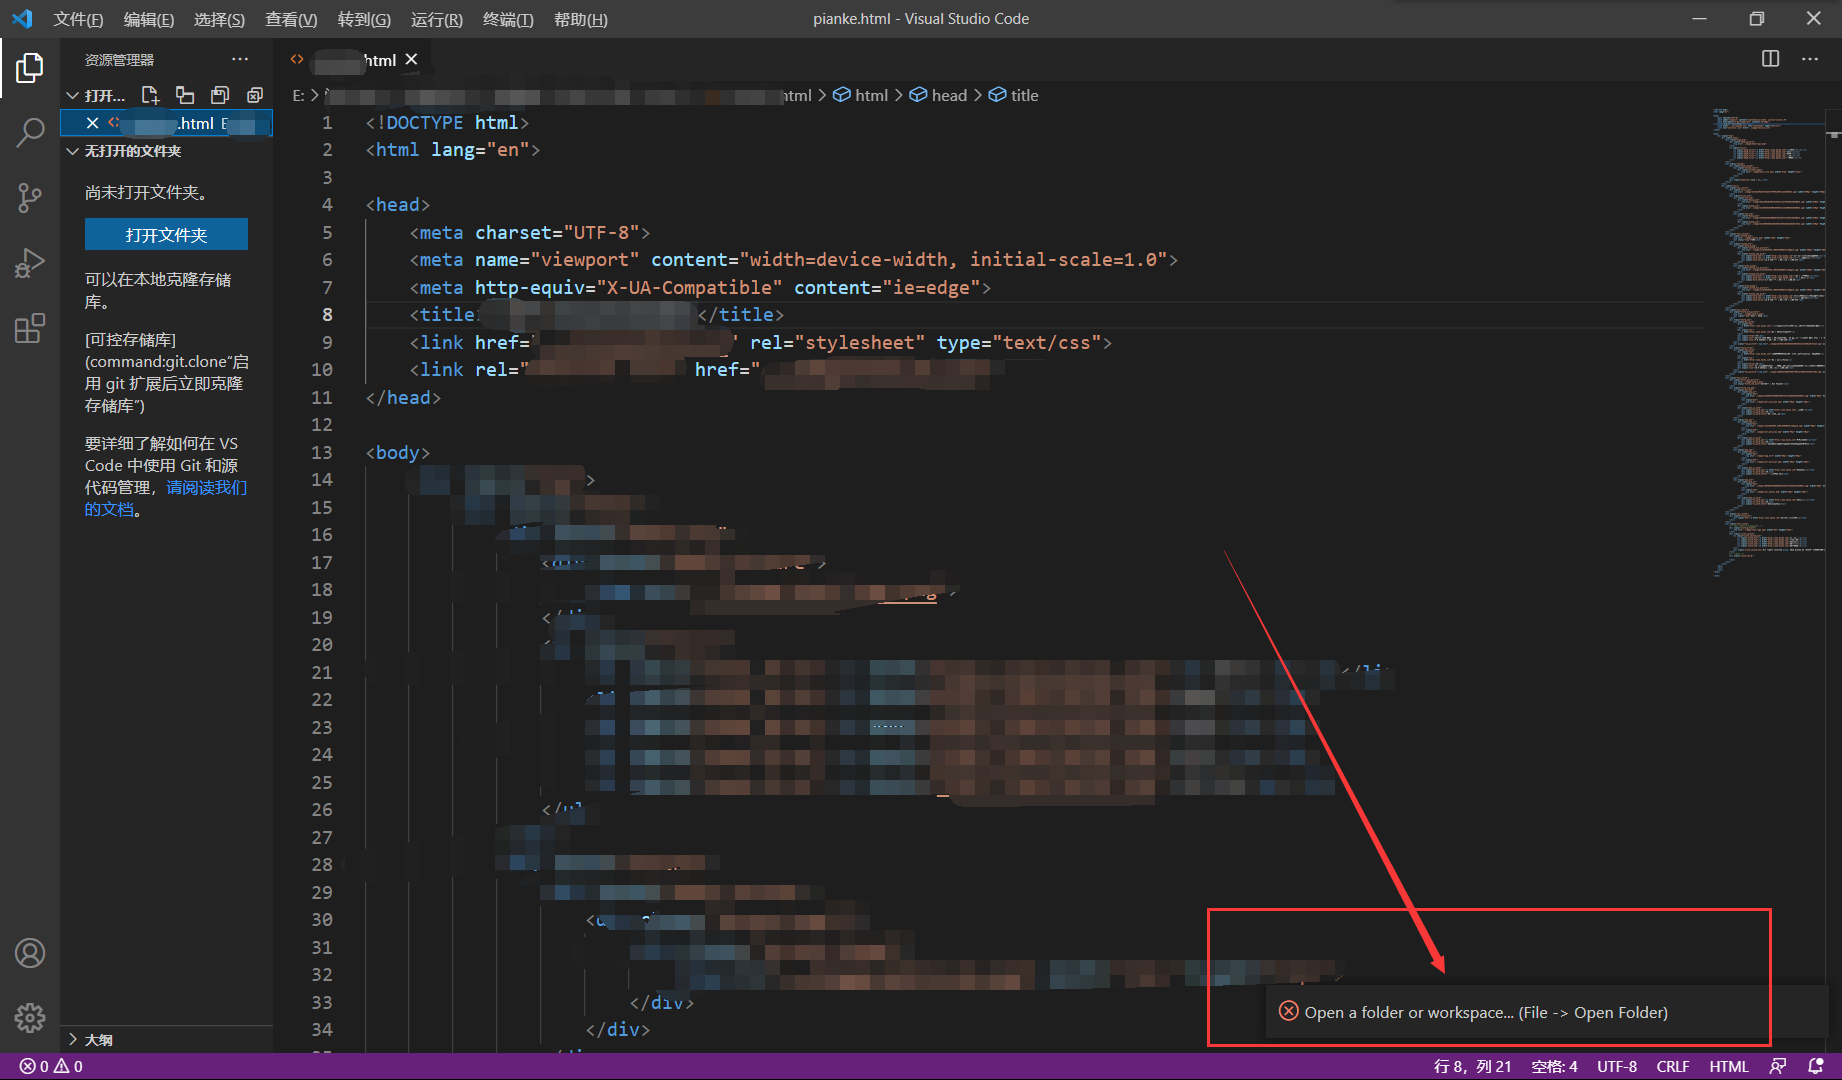
Task: Click the </head> closing tag line
Action: pos(403,397)
